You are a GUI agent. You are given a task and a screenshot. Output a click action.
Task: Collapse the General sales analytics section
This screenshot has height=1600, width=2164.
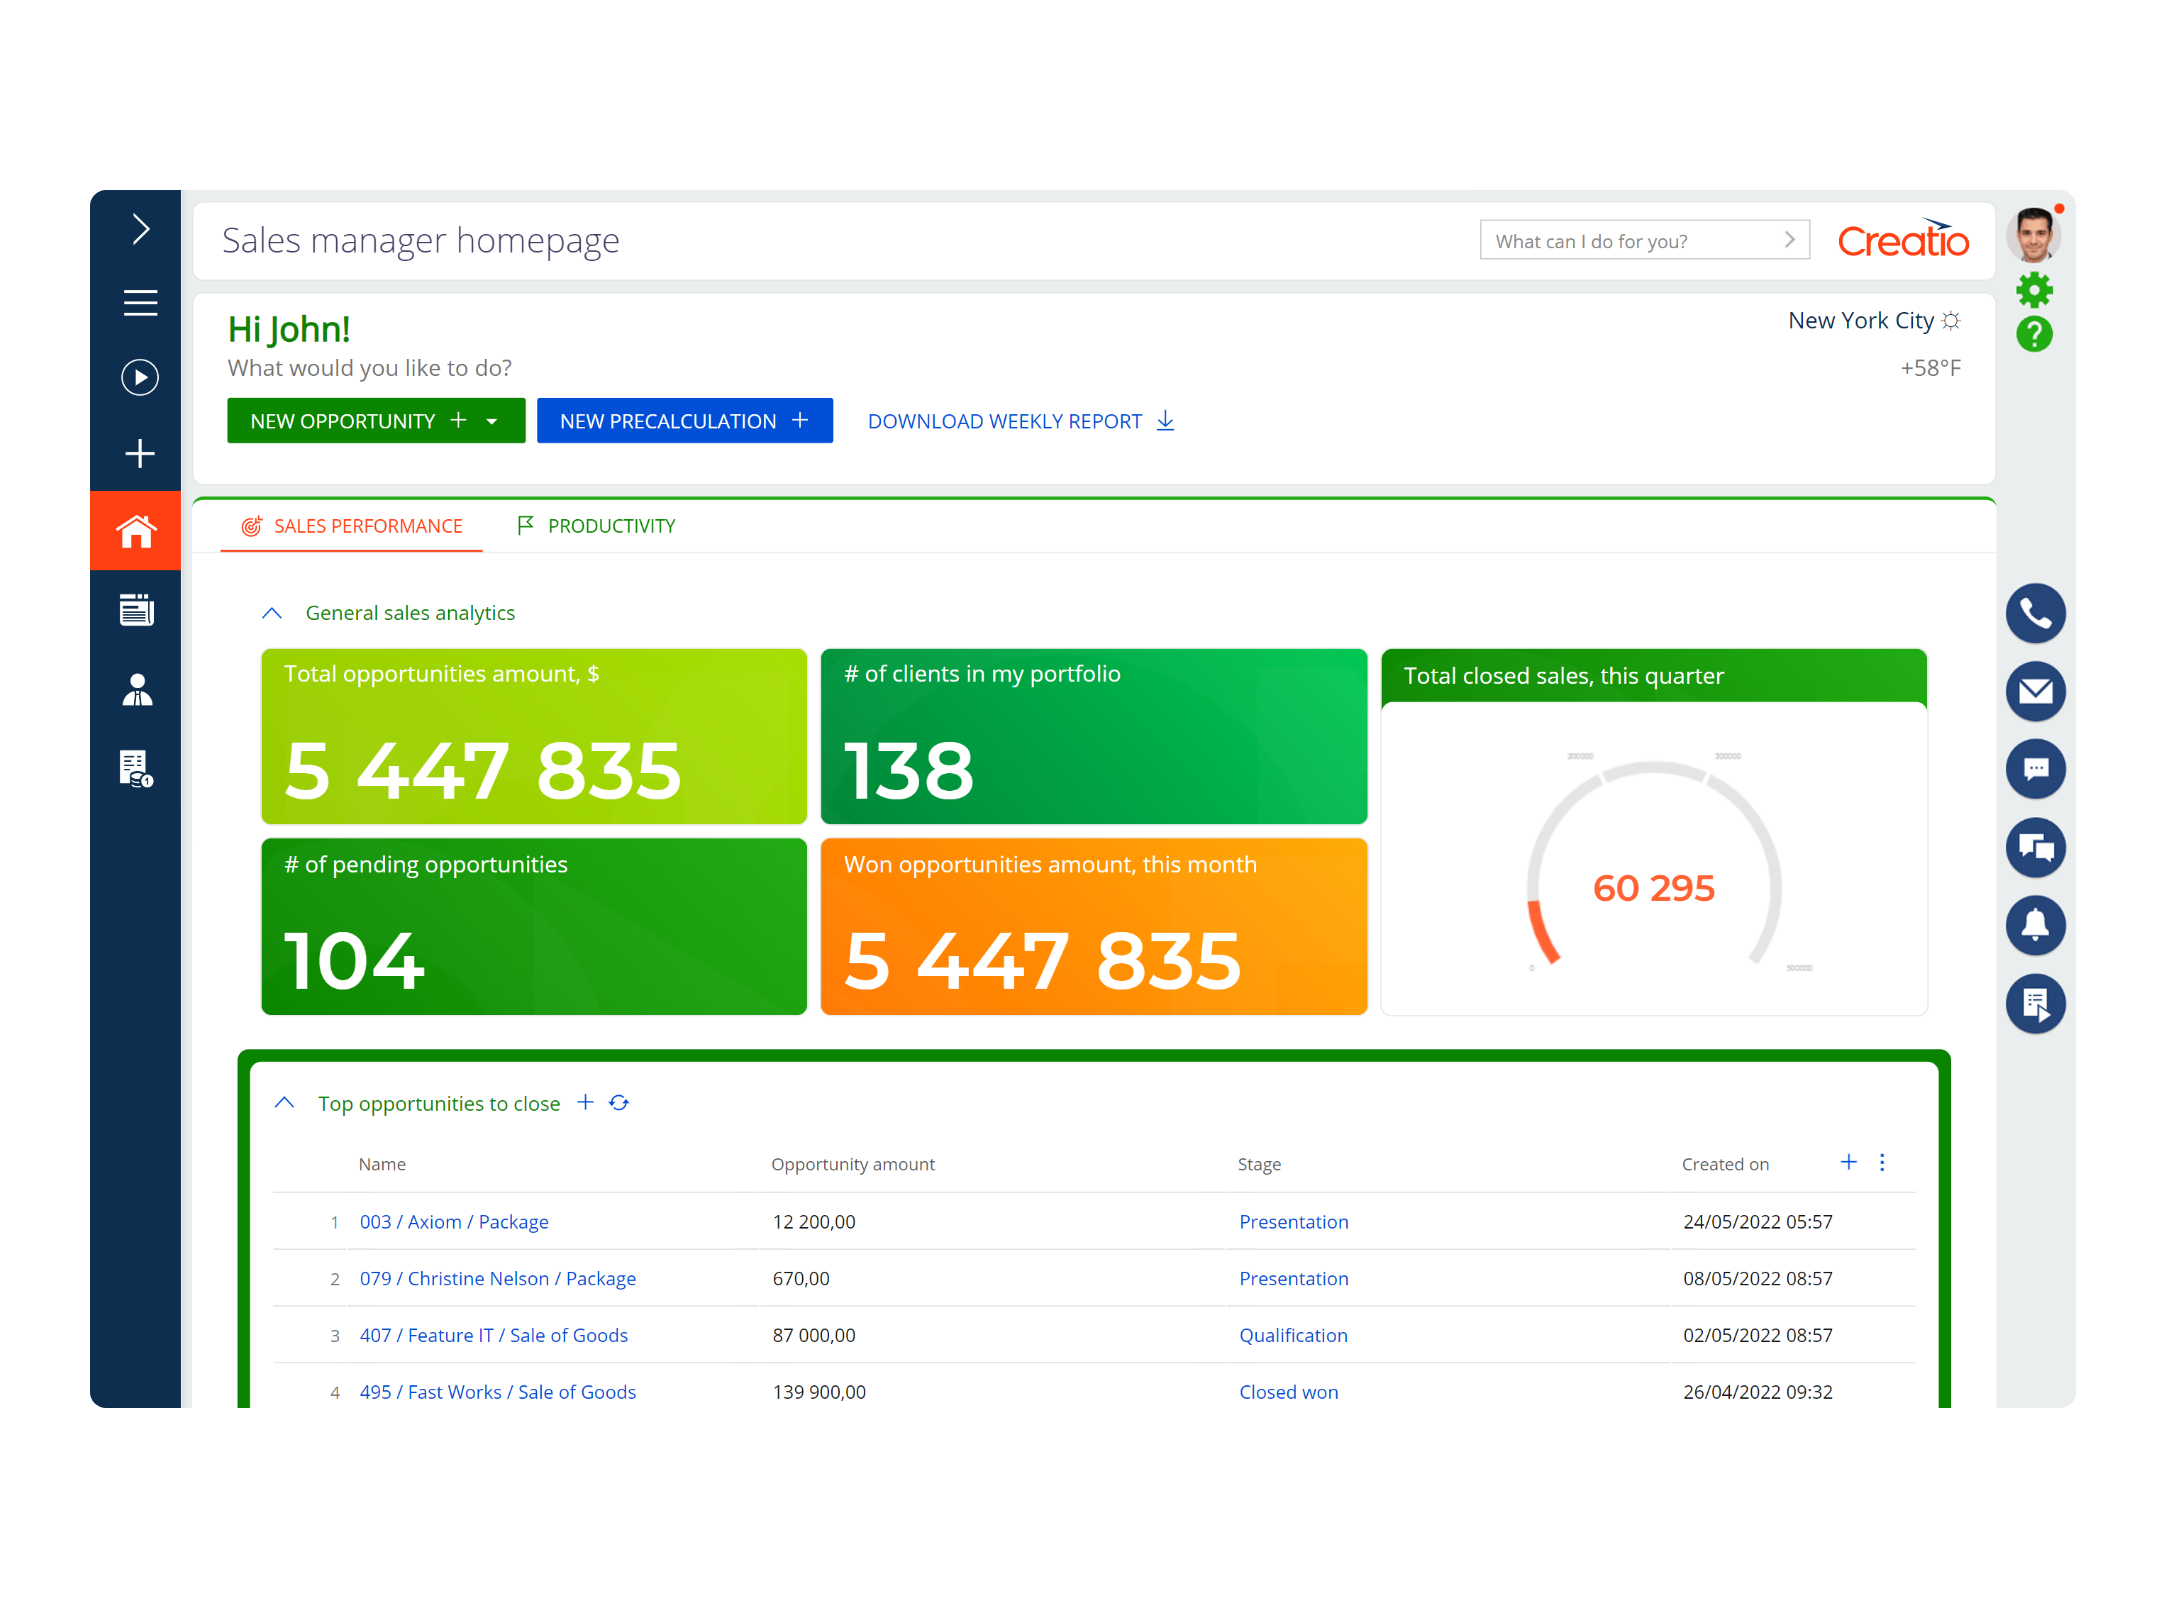[x=271, y=612]
